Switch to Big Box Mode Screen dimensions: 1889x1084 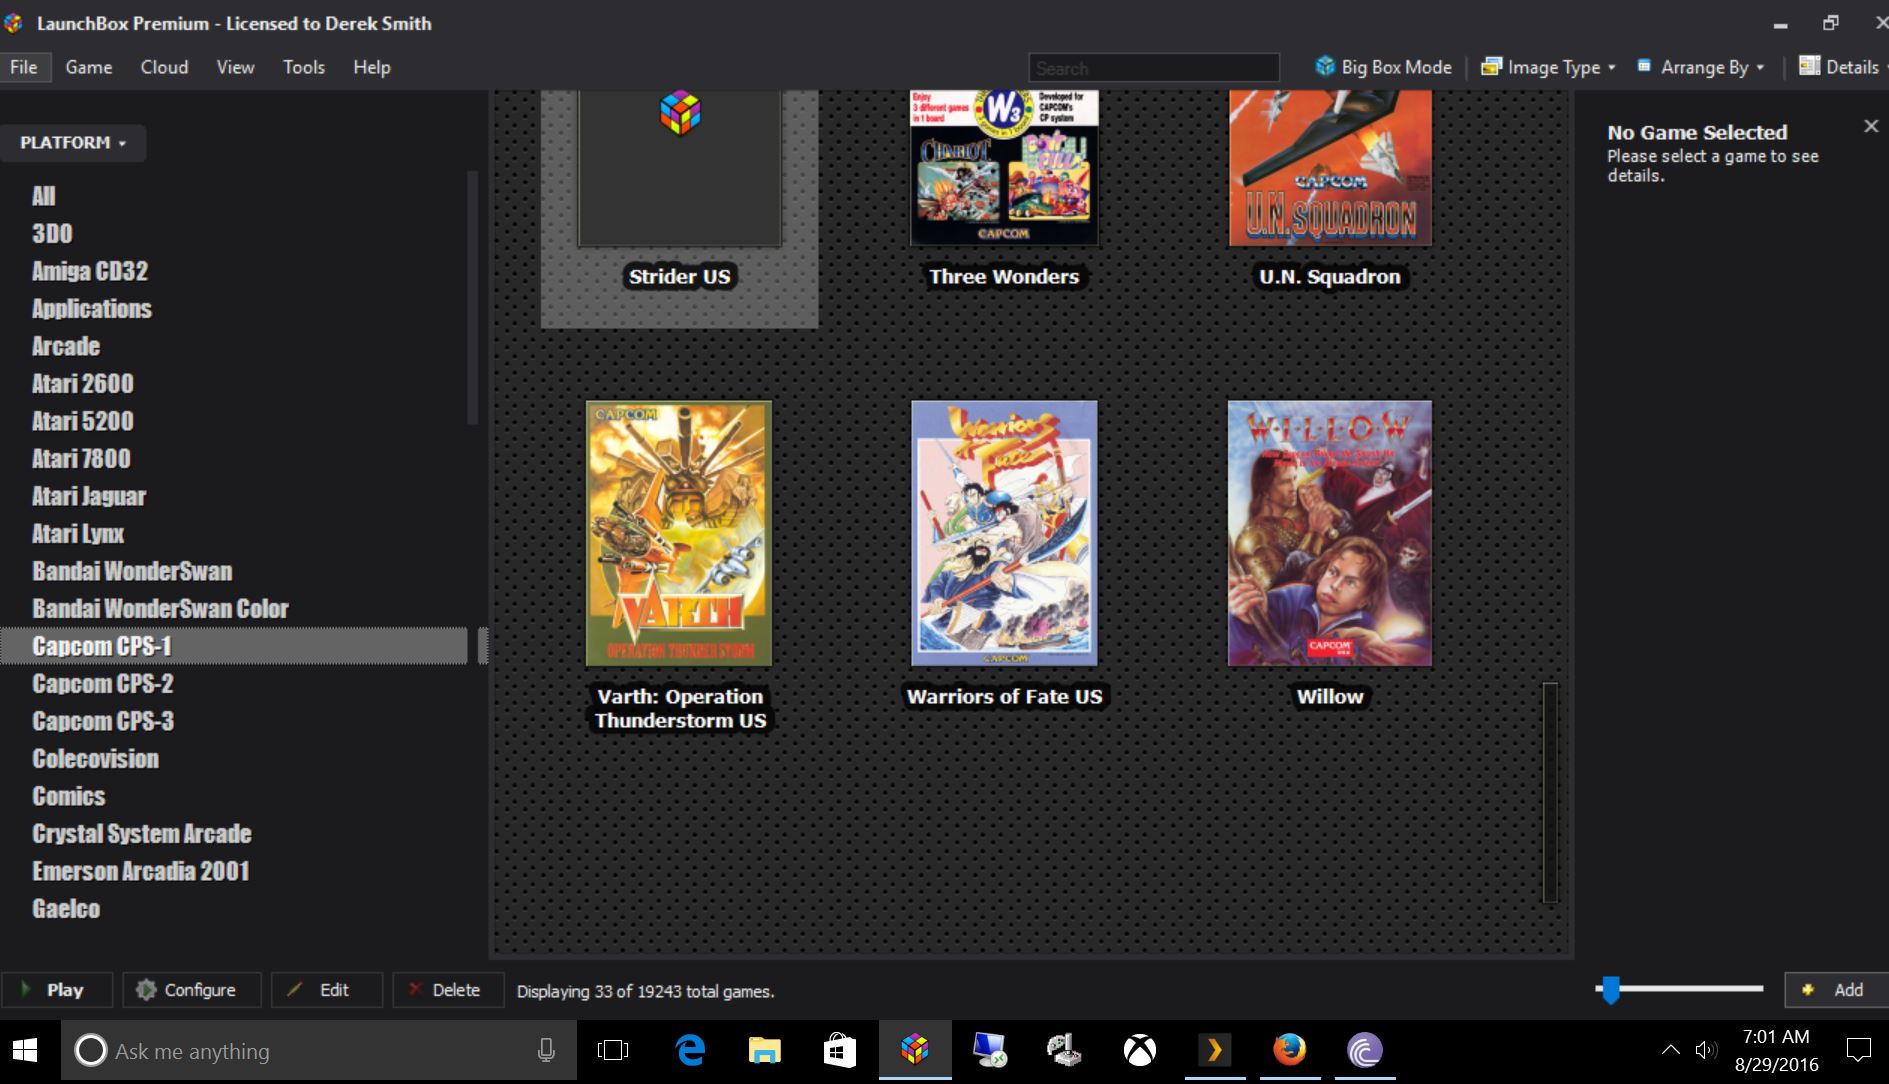pyautogui.click(x=1384, y=67)
